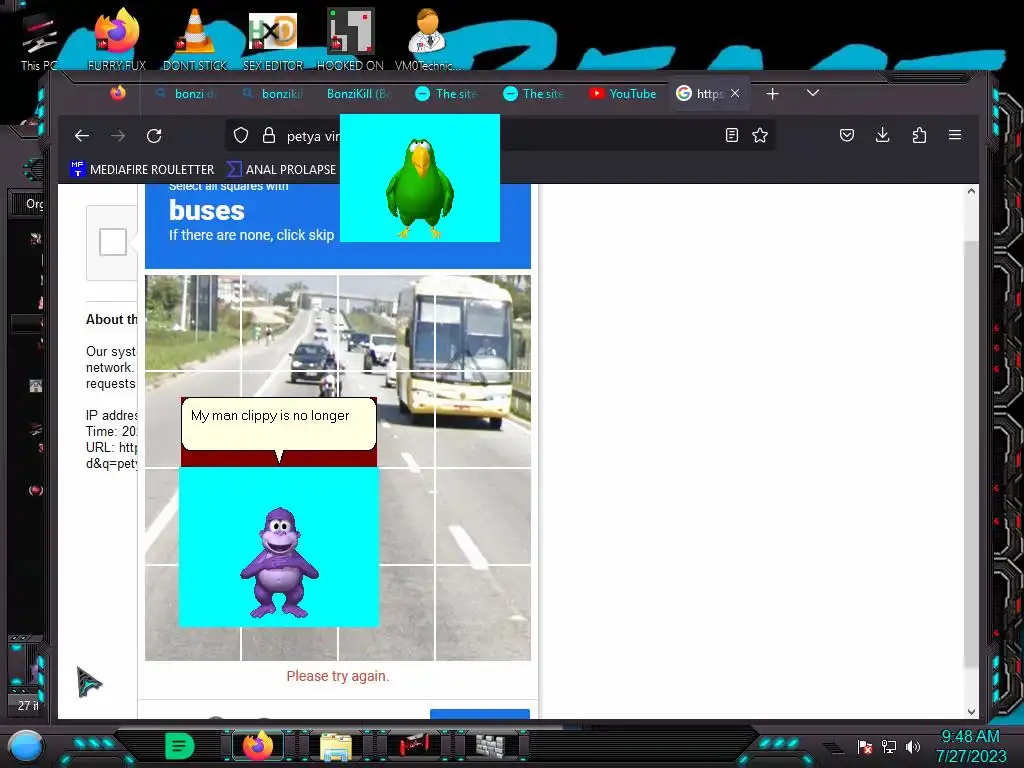Click the green Peedy parrot character
The height and width of the screenshot is (768, 1024).
[420, 187]
